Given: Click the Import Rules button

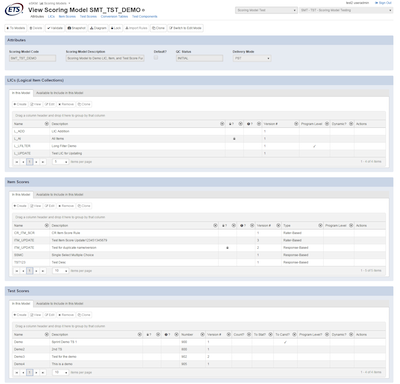Looking at the screenshot, I should (x=136, y=28).
